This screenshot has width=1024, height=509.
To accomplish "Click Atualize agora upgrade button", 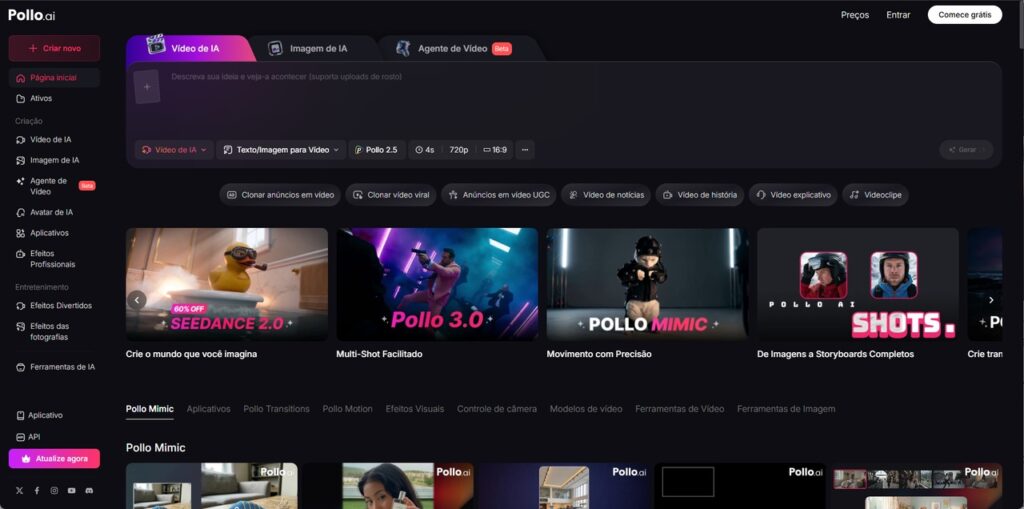I will point(54,459).
